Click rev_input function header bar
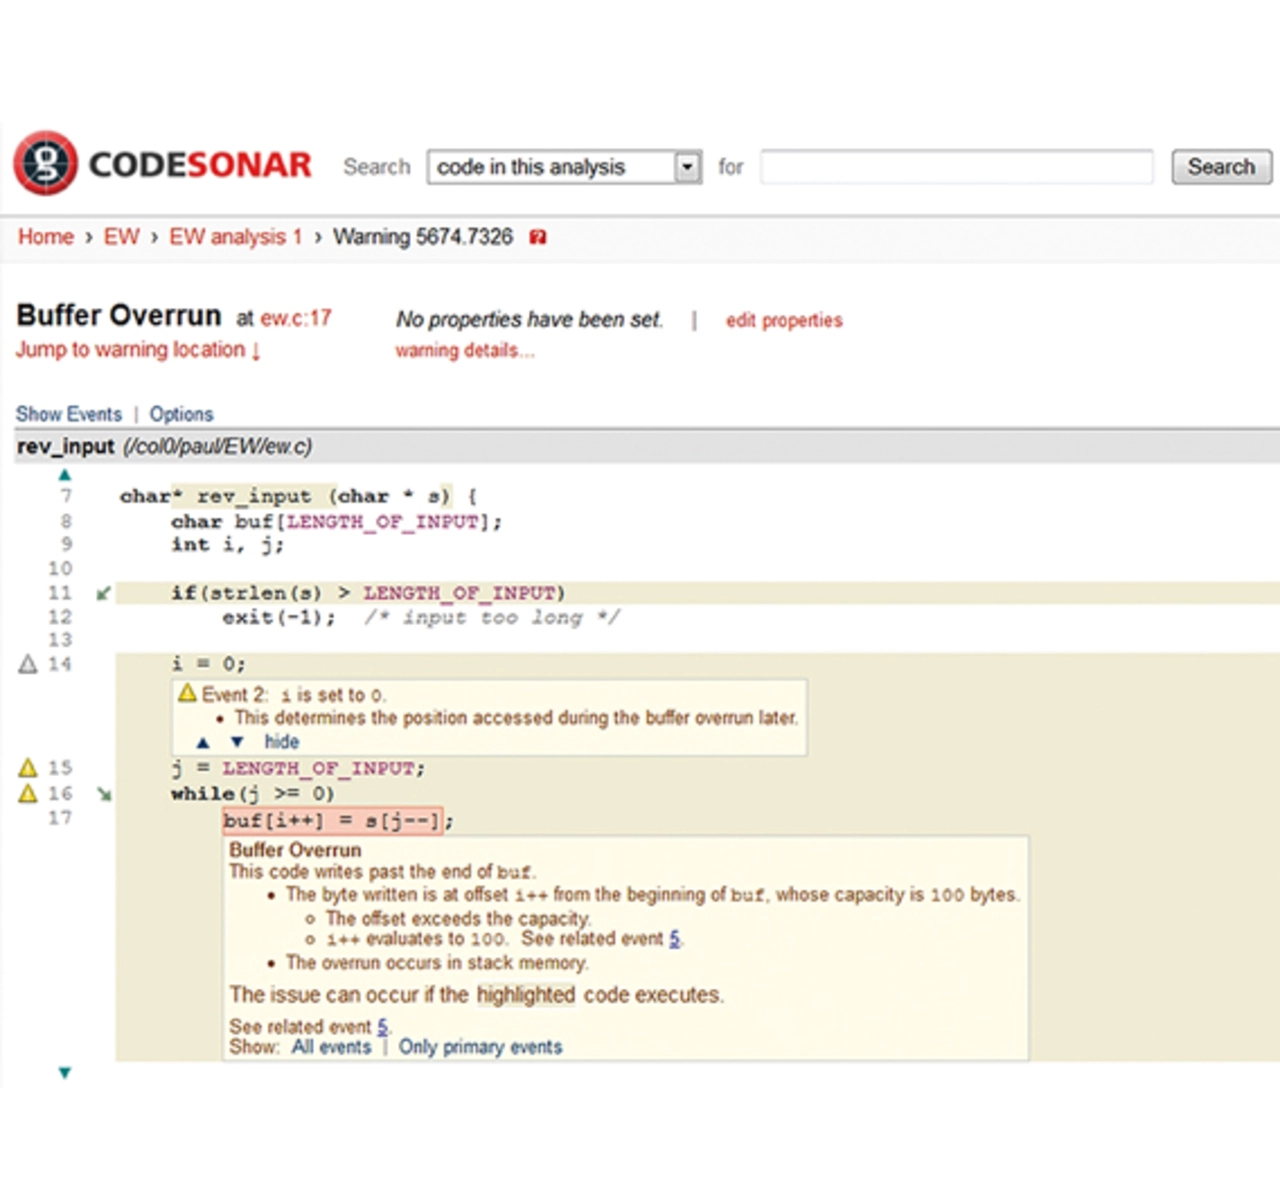 [x=647, y=446]
